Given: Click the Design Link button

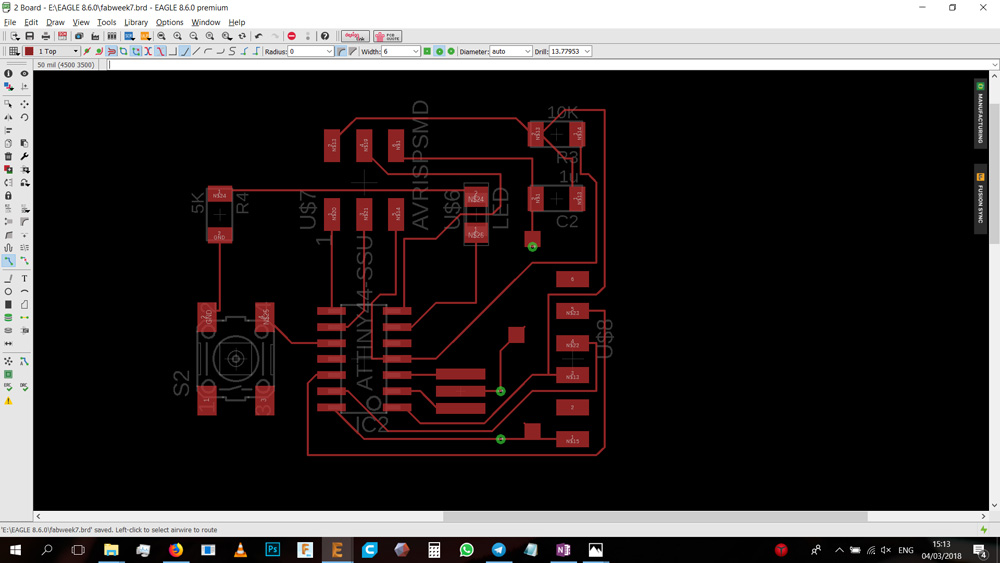Looking at the screenshot, I should [x=355, y=36].
